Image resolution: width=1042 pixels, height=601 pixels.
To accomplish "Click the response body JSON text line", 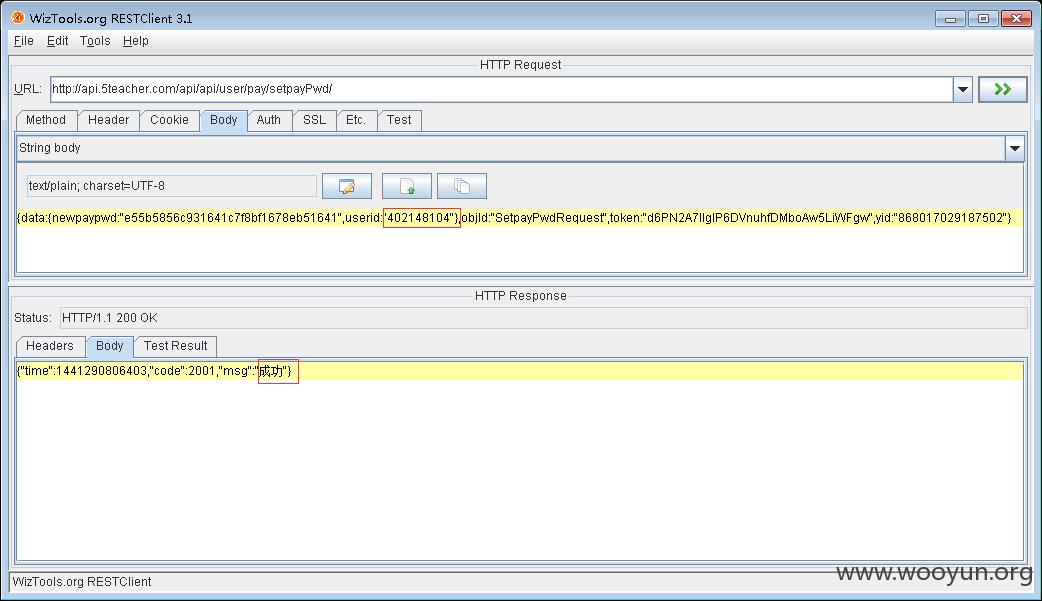I will [154, 371].
